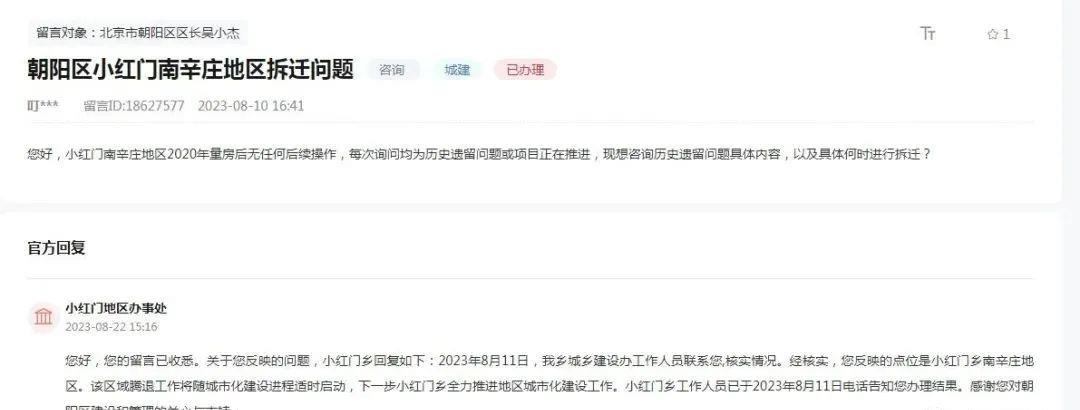Screen dimensions: 1080x410
Task: Select the 城建 tag
Action: pos(457,70)
